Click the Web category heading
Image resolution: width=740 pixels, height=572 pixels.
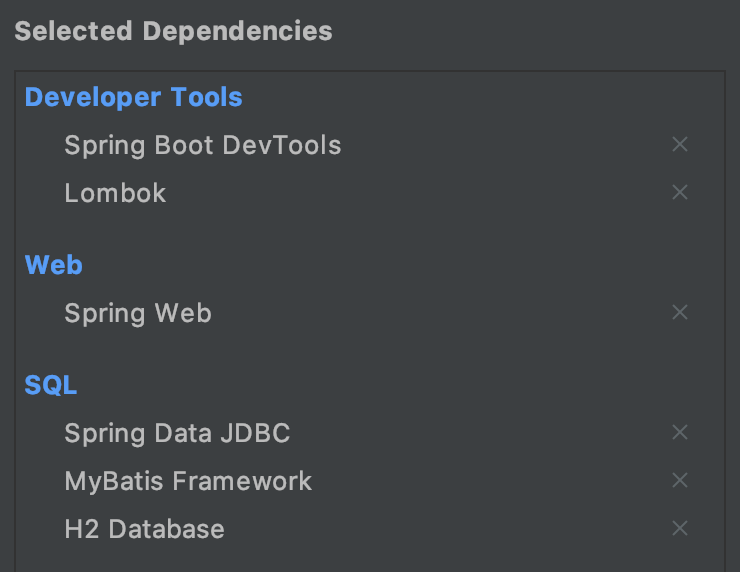(x=54, y=265)
